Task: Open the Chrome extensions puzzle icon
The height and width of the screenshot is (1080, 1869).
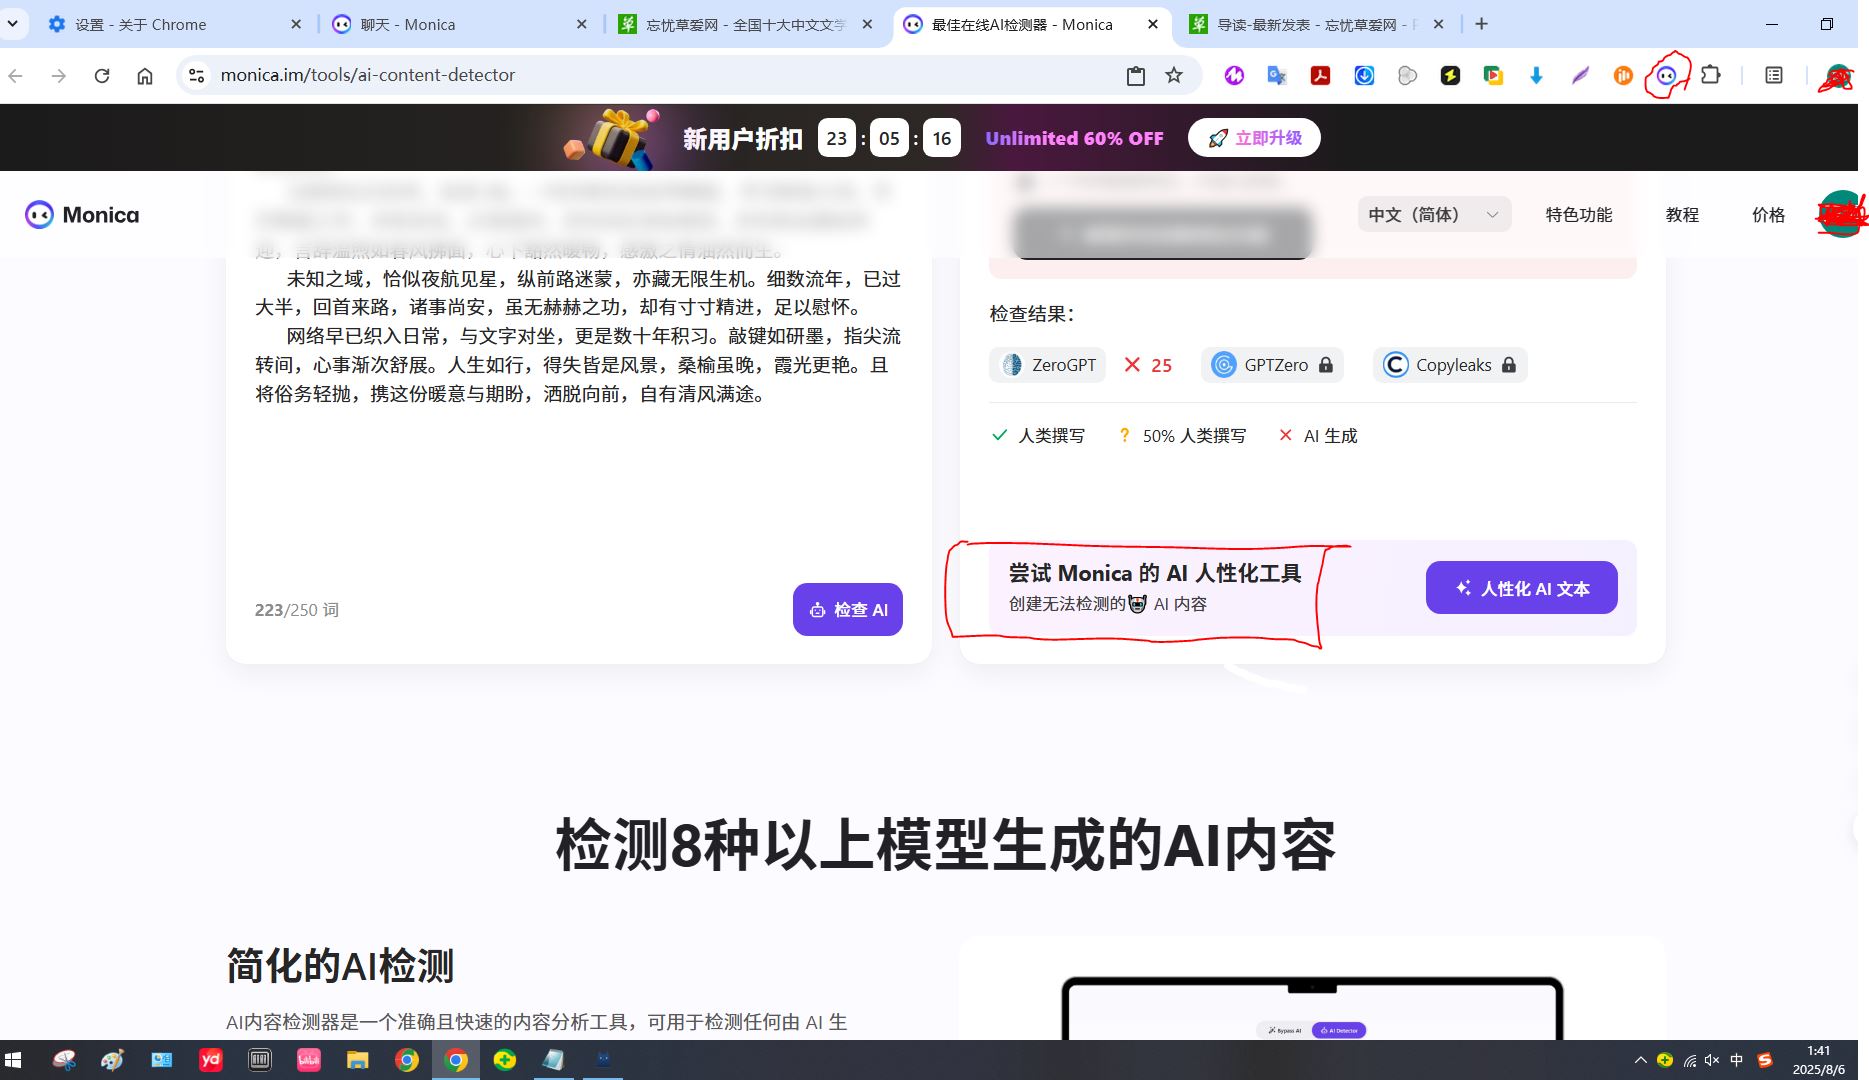Action: point(1711,75)
